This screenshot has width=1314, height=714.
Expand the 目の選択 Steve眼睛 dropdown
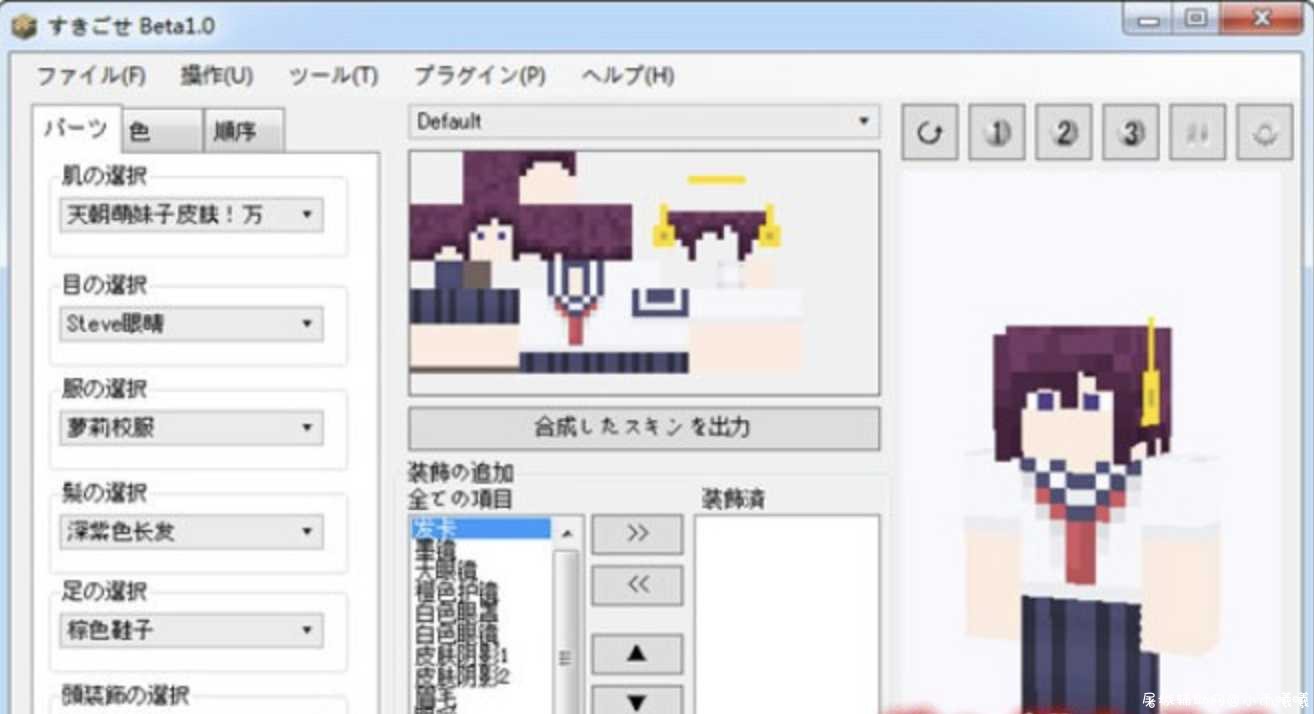(191, 324)
